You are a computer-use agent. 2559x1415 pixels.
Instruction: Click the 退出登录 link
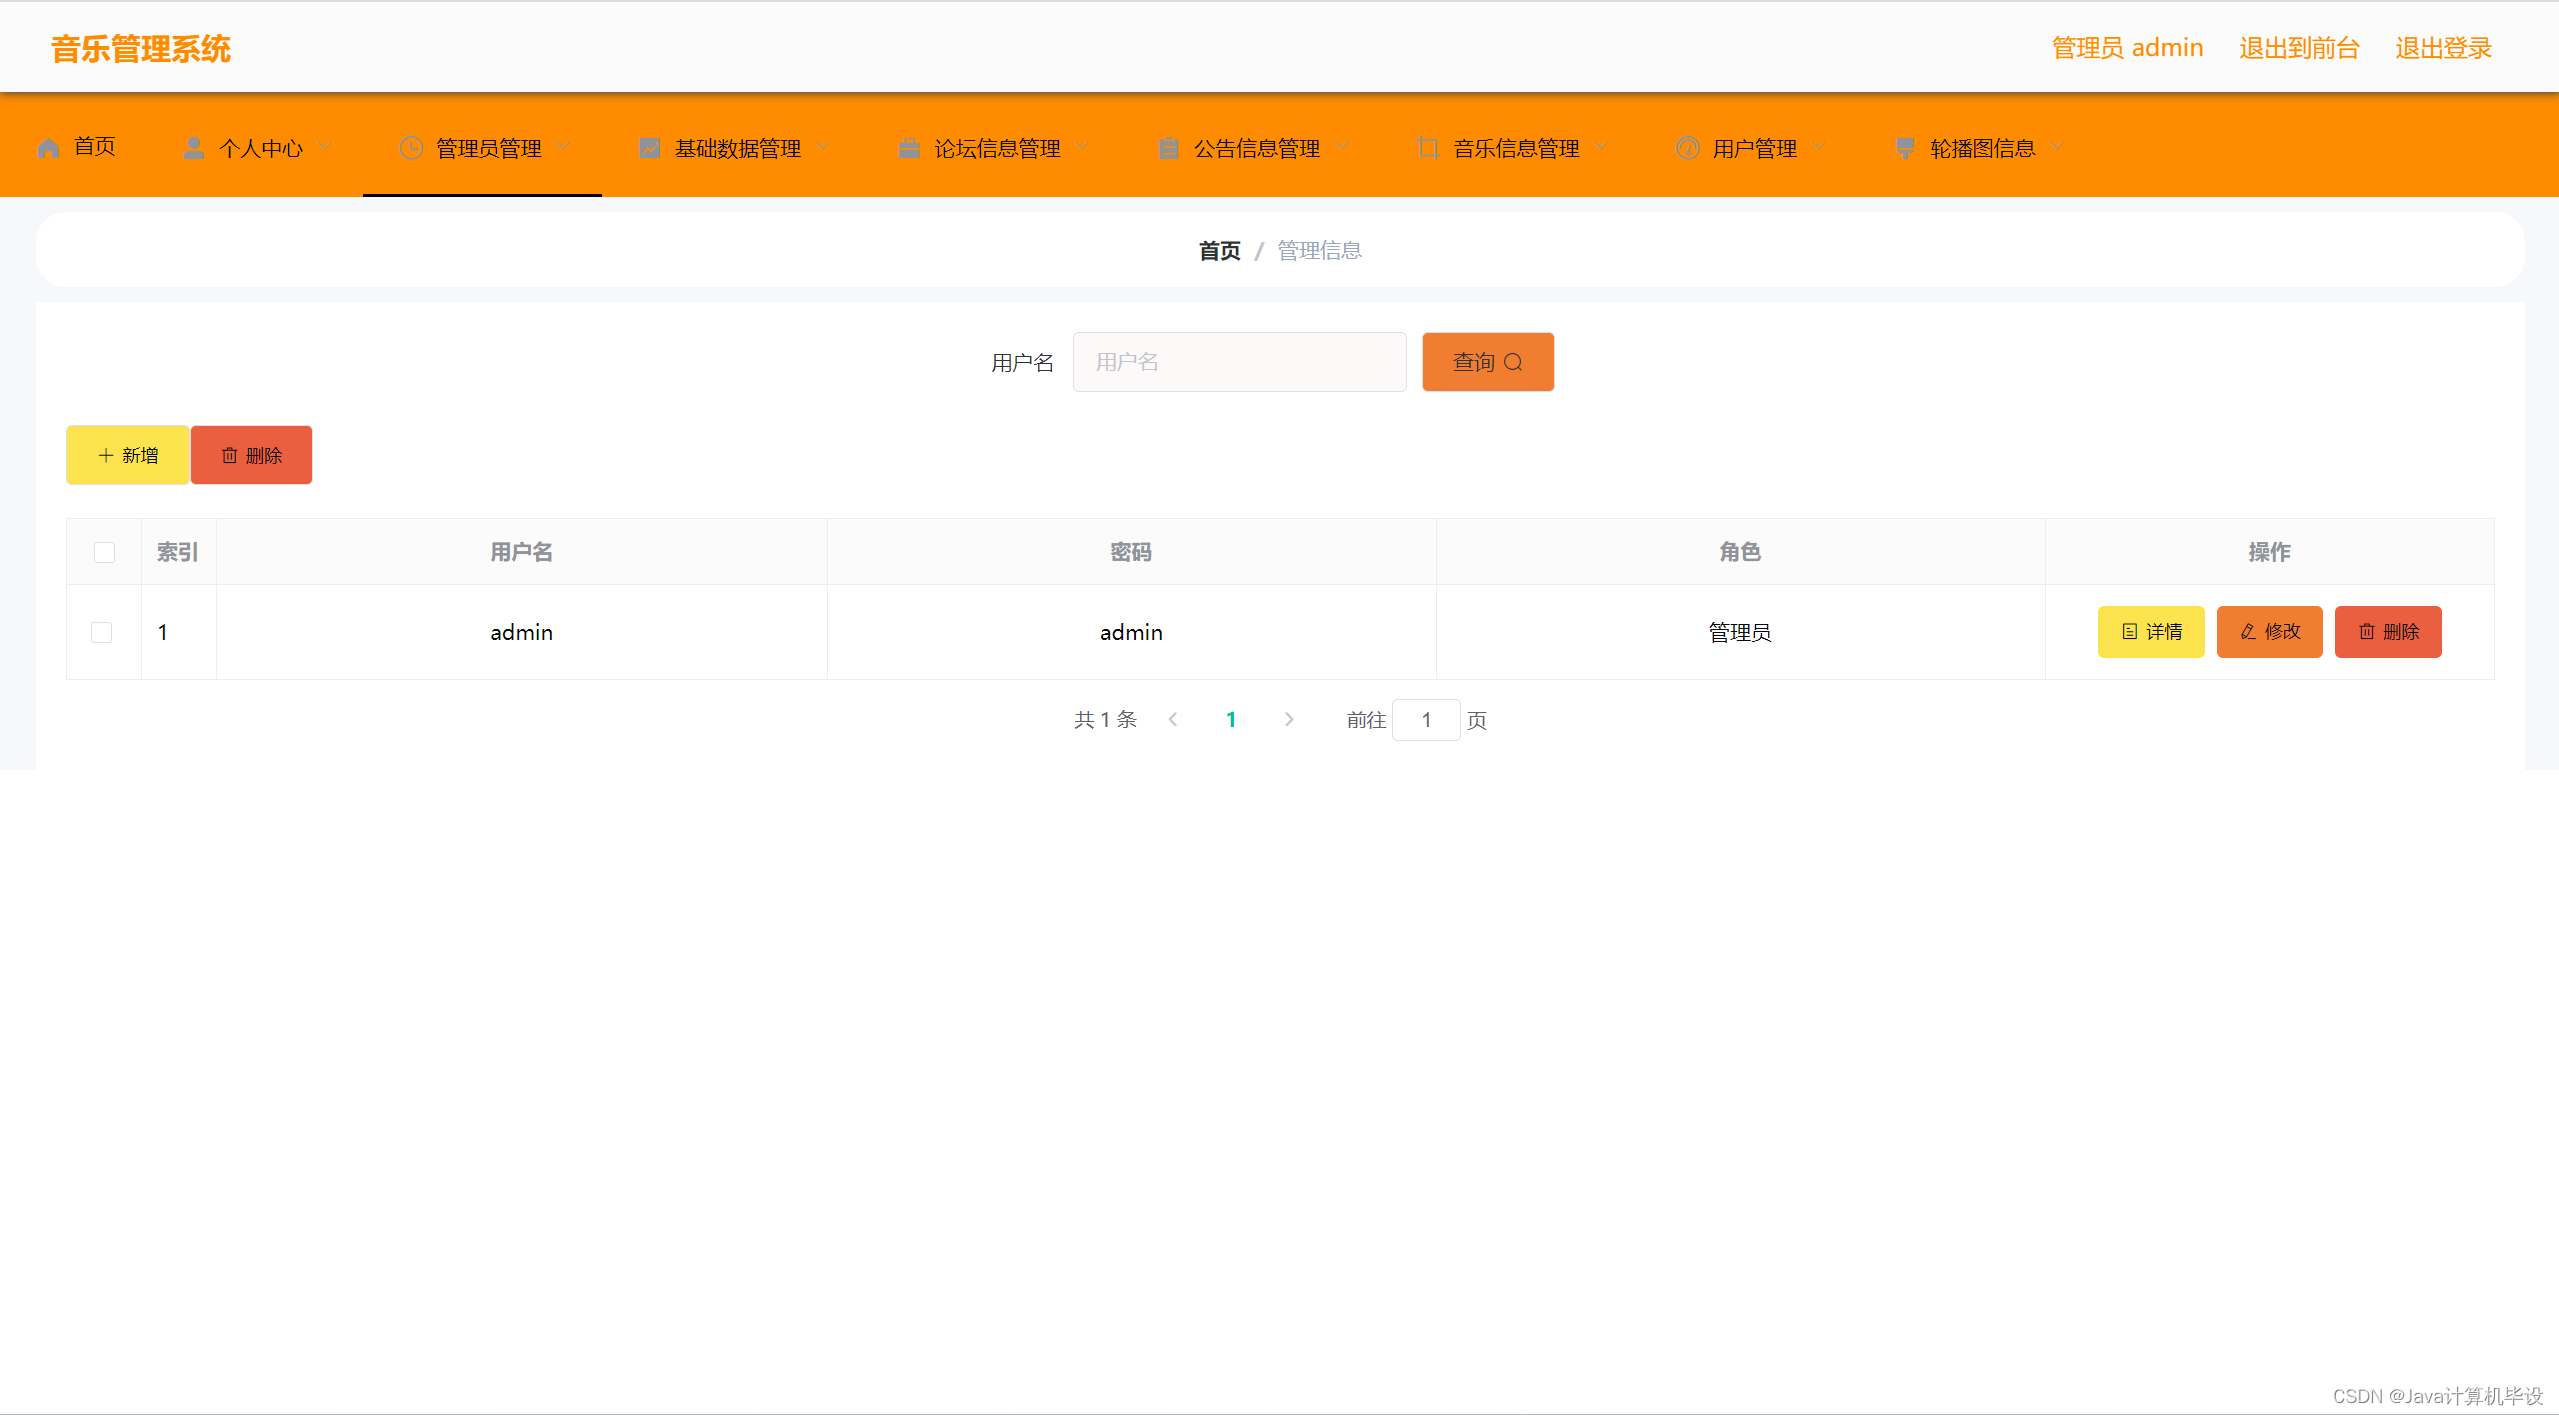coord(2443,48)
